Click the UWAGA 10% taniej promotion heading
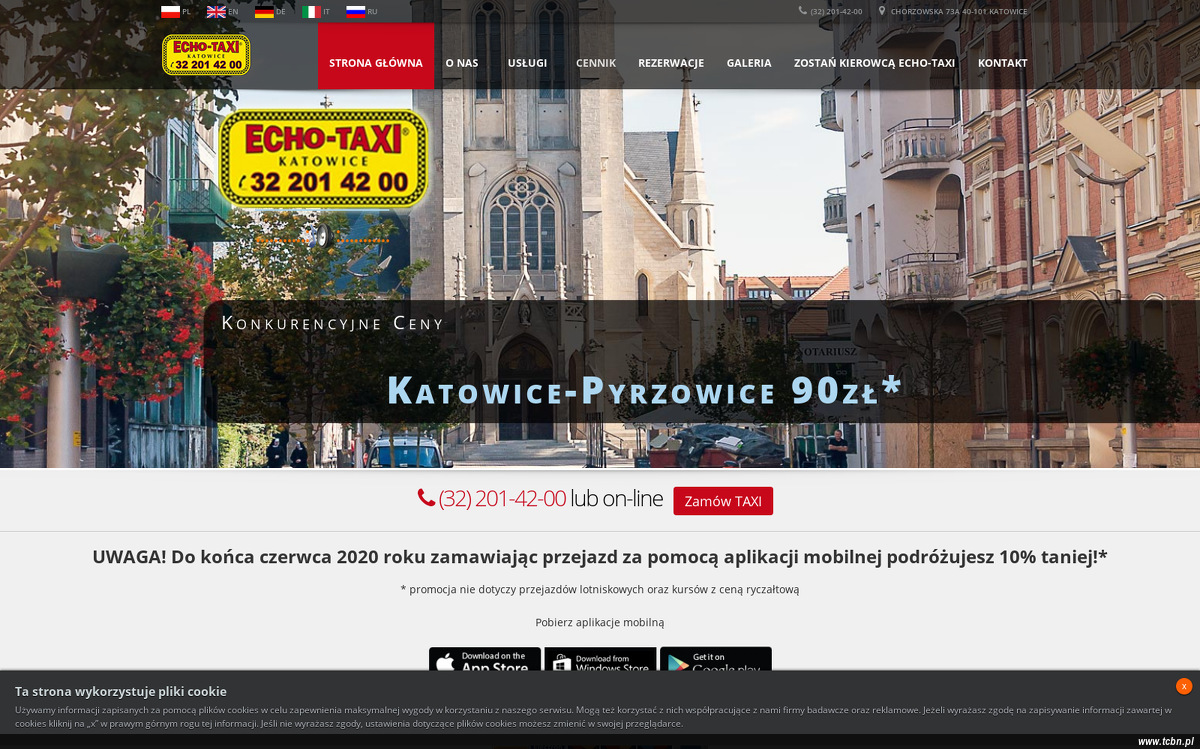1200x749 pixels. (600, 557)
